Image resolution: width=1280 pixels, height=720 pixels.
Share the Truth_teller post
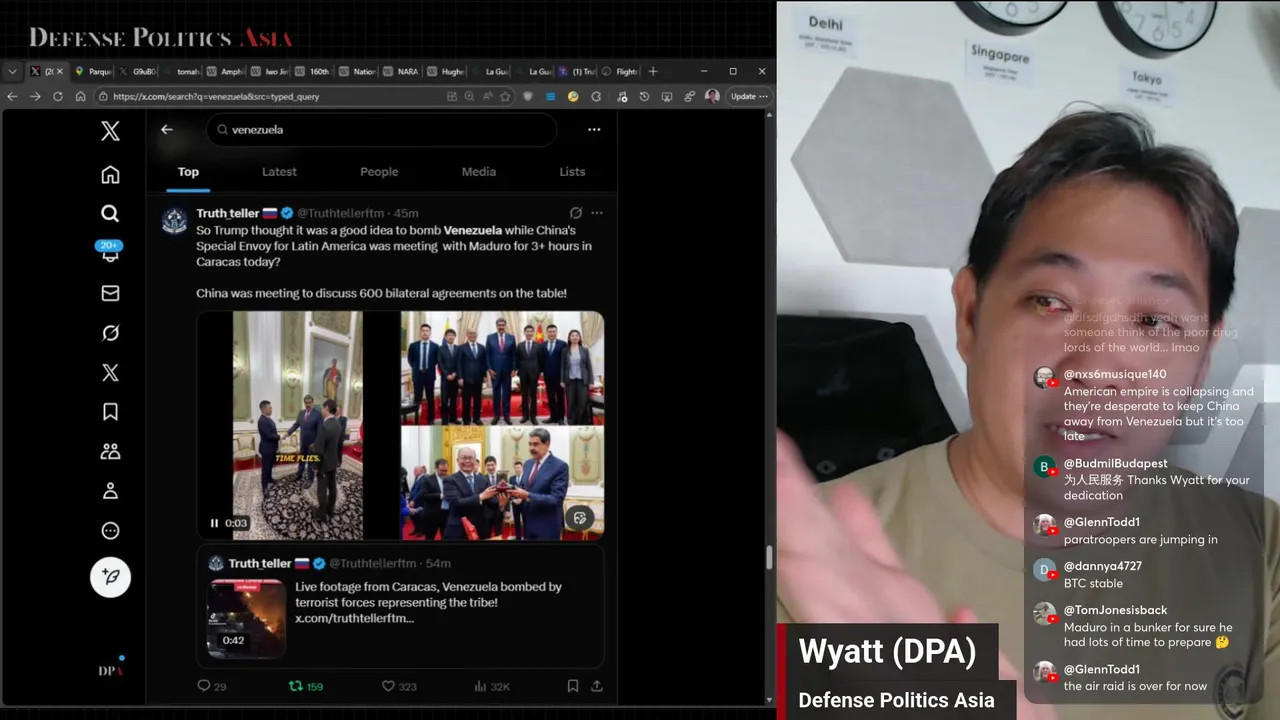pyautogui.click(x=597, y=686)
